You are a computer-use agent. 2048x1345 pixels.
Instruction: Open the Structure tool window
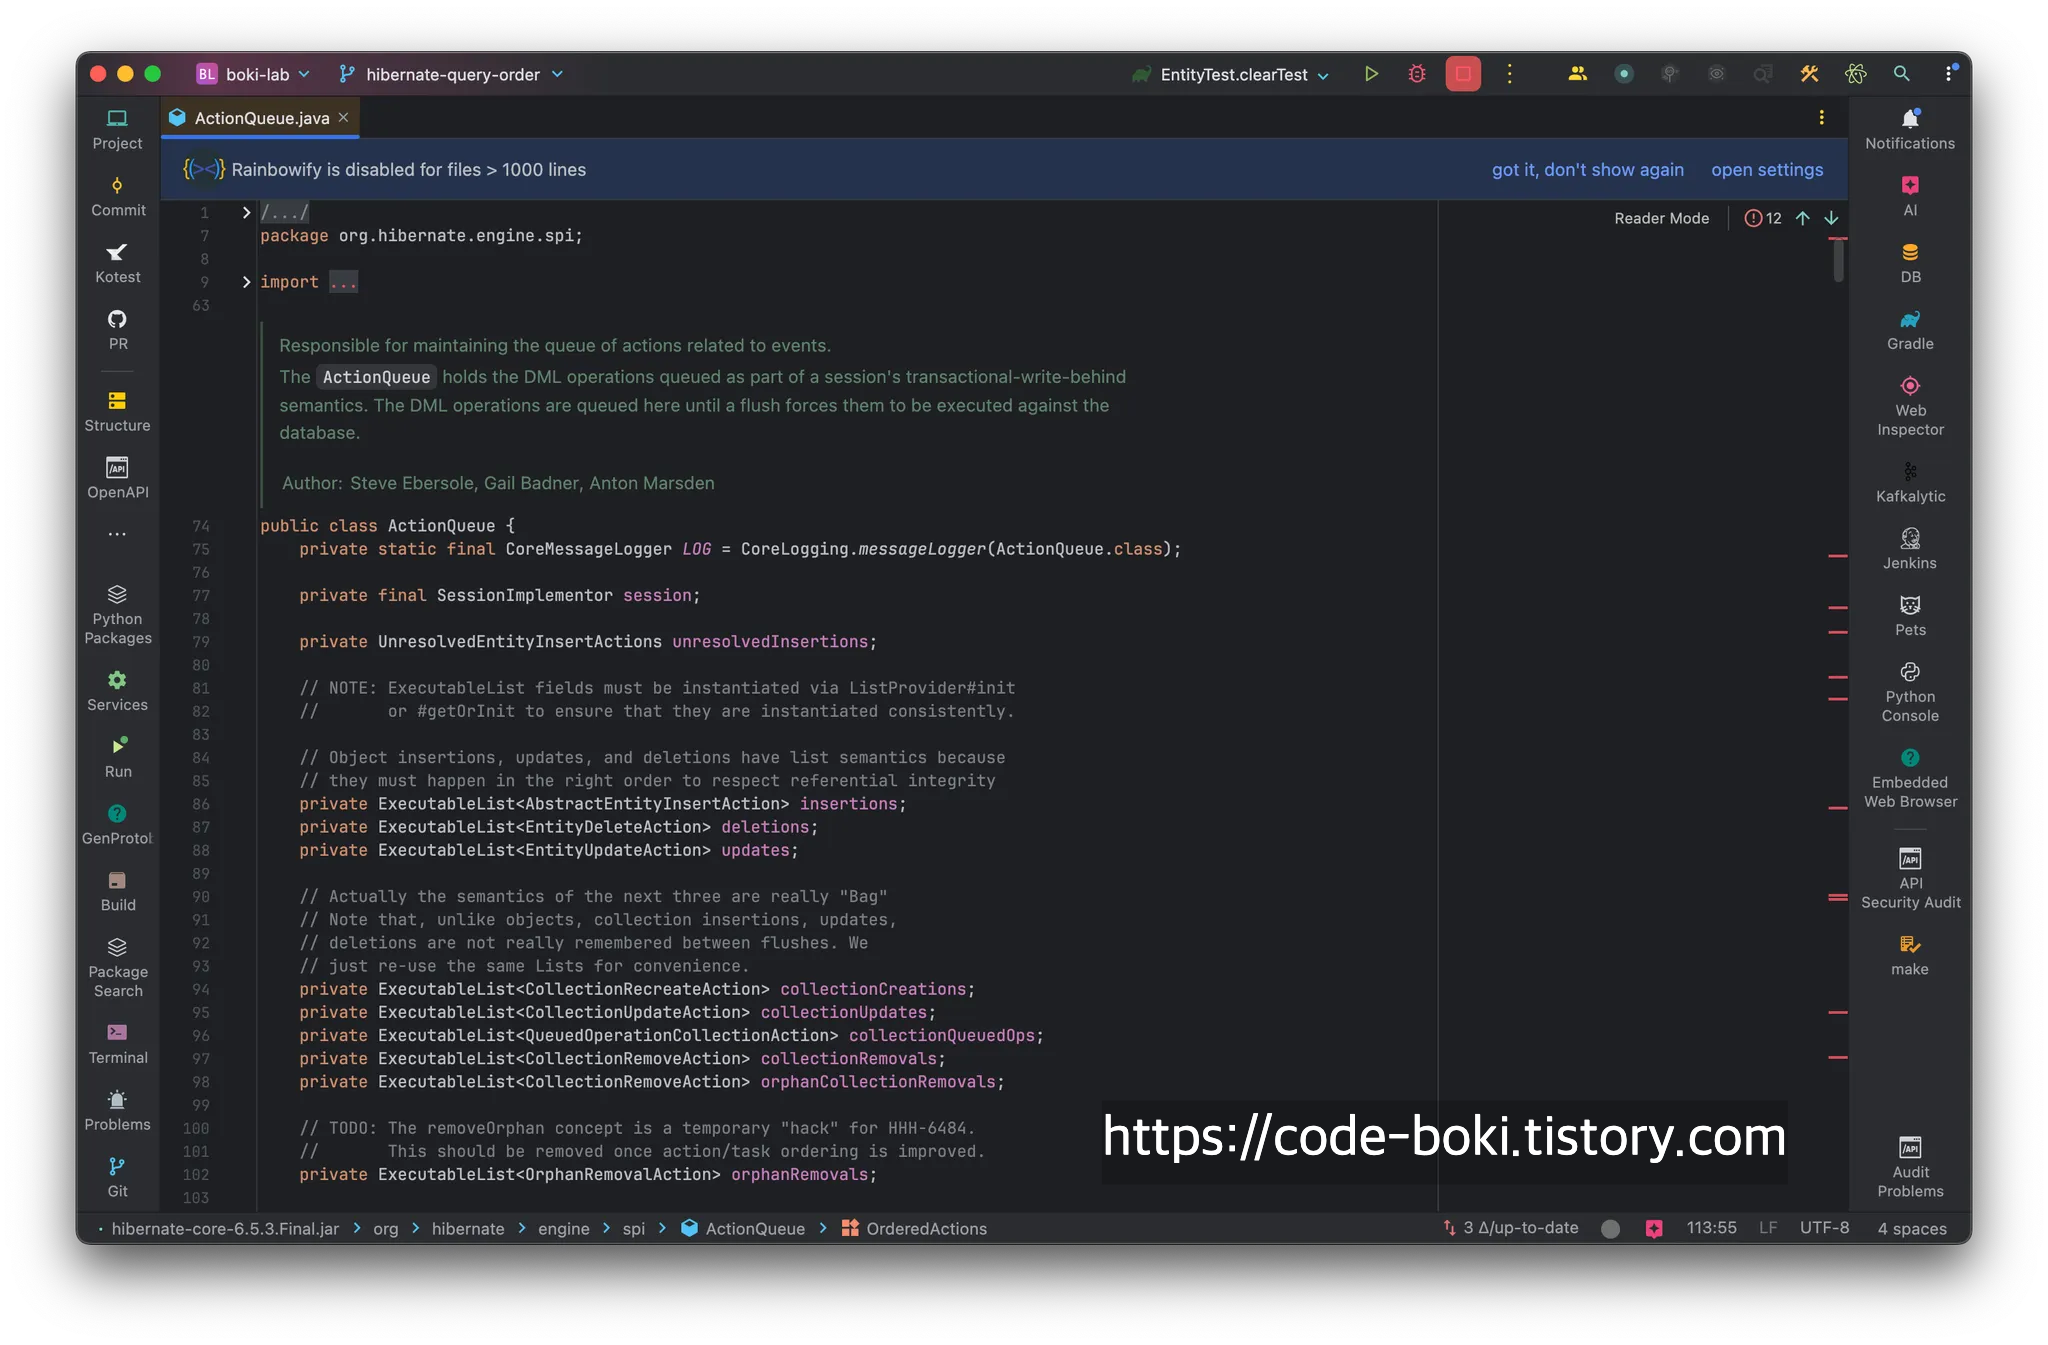[117, 411]
